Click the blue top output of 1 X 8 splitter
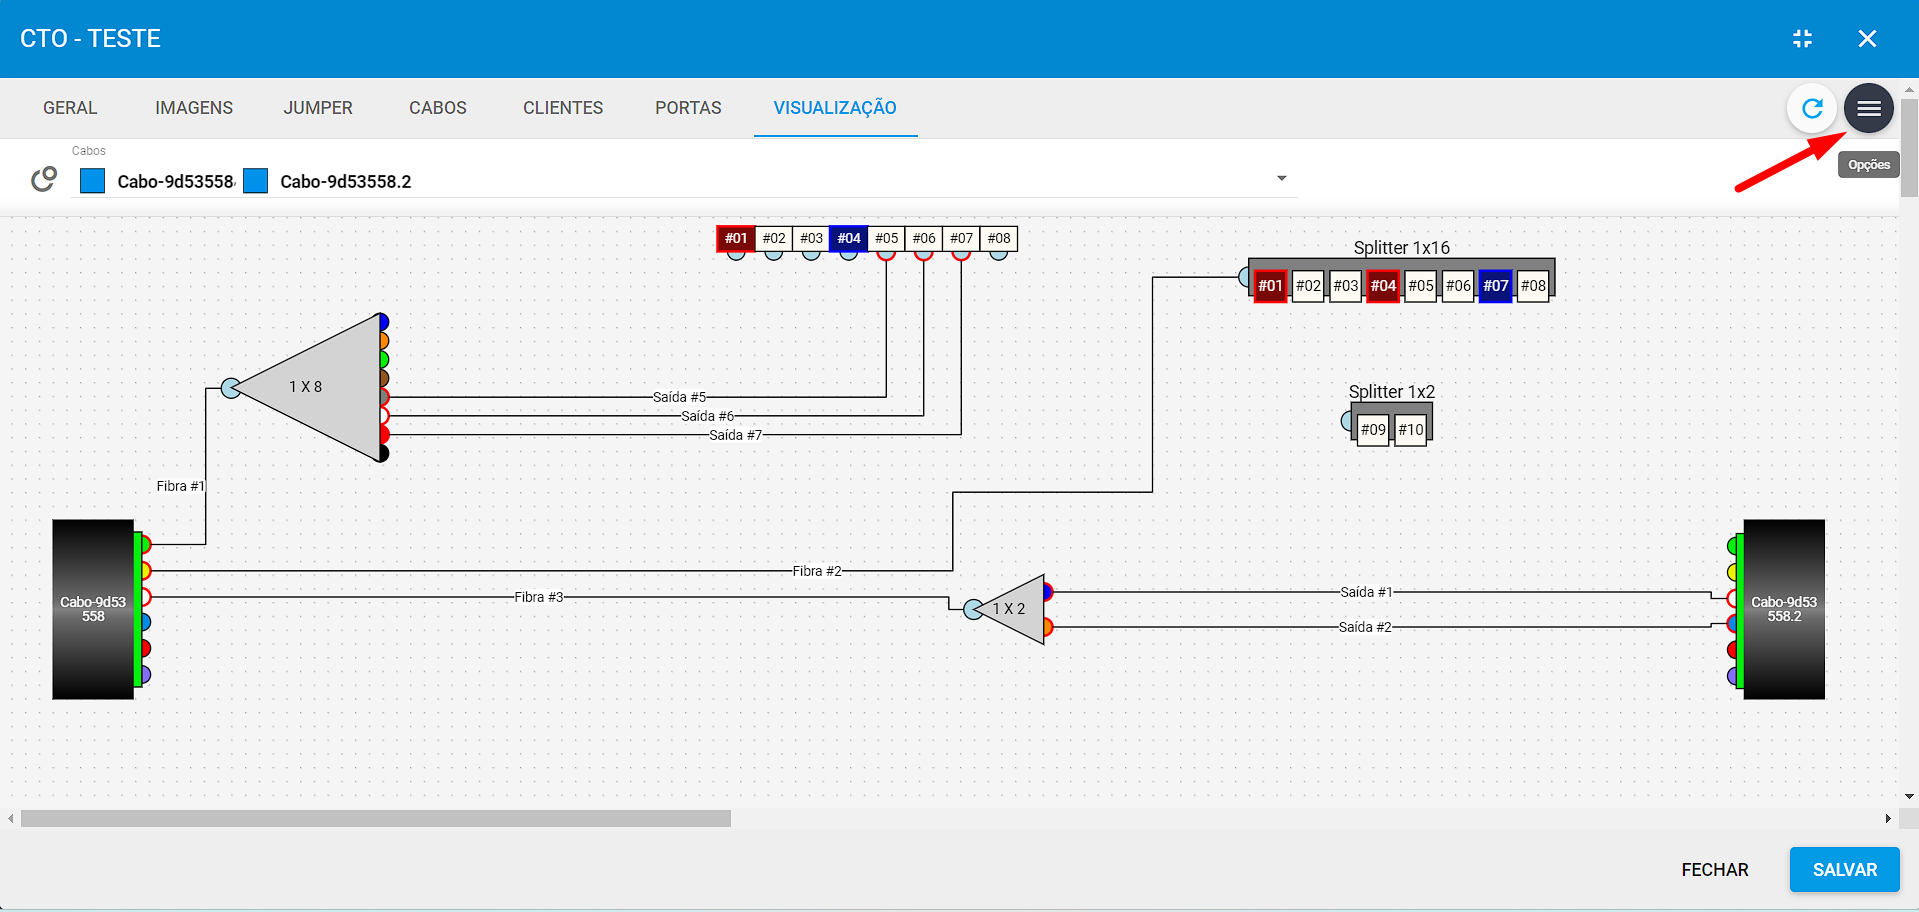The image size is (1919, 912). 383,322
